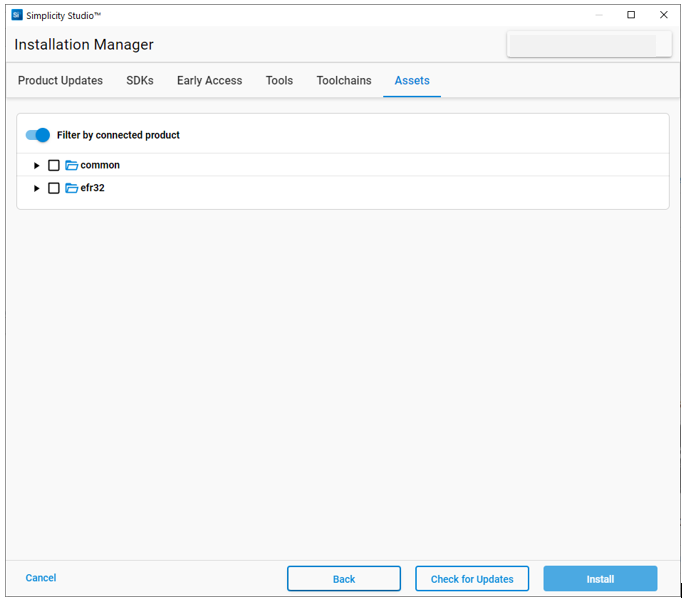Image resolution: width=684 pixels, height=600 pixels.
Task: Maximize the Simplicity Studio window
Action: point(631,15)
